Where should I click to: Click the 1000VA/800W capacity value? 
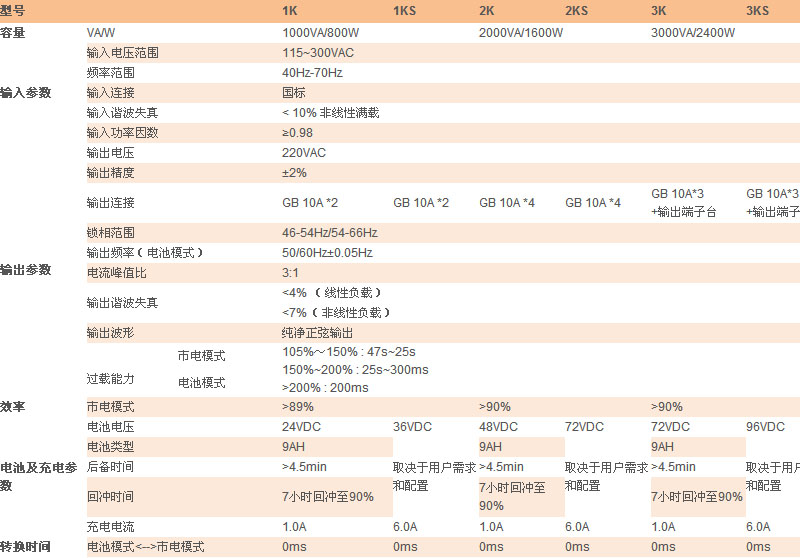324,32
